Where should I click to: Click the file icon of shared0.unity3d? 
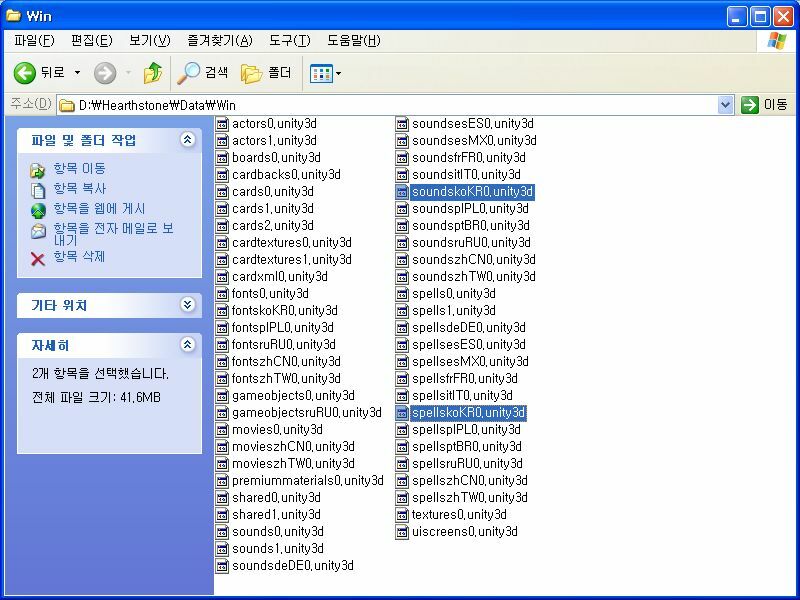pos(222,498)
